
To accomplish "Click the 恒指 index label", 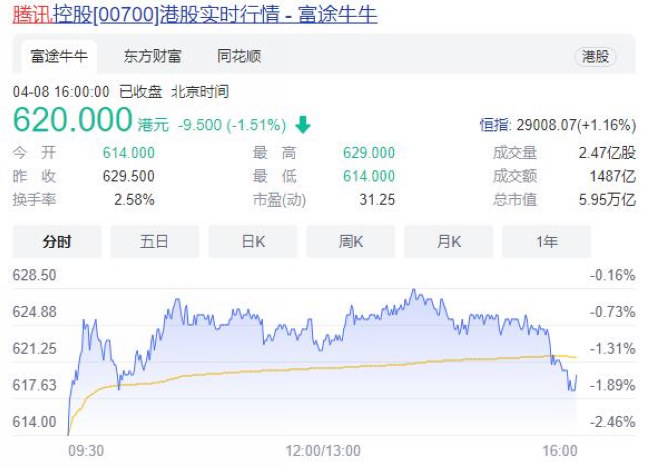I will tap(494, 125).
